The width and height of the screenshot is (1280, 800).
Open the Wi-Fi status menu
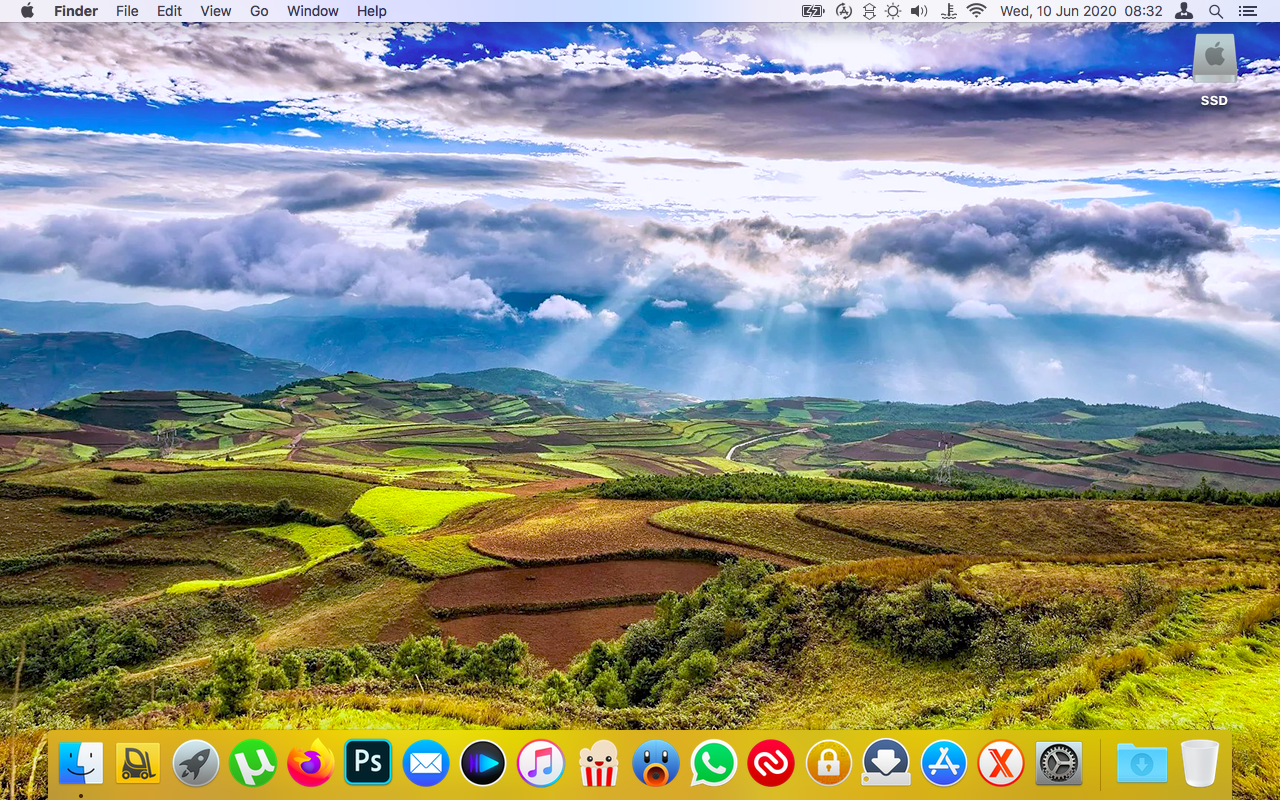click(x=977, y=11)
